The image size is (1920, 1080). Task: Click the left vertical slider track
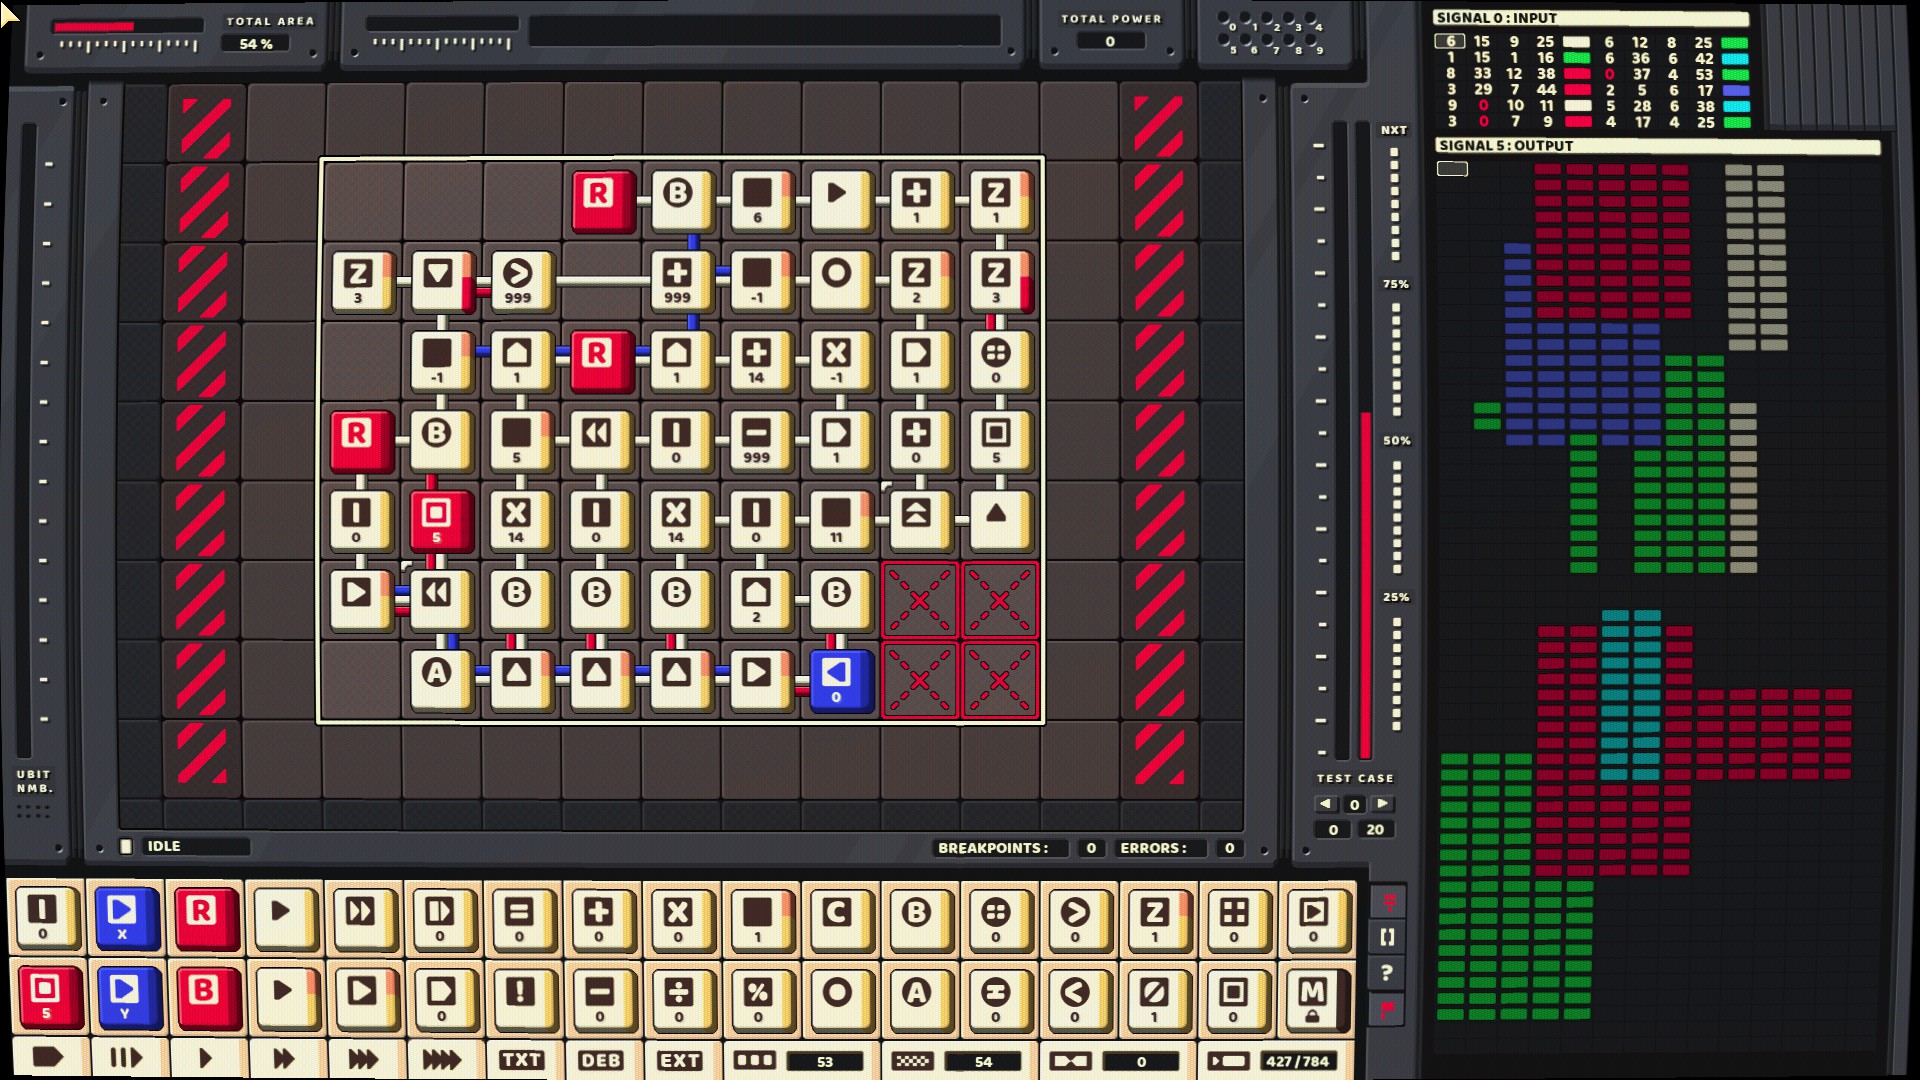(28, 440)
